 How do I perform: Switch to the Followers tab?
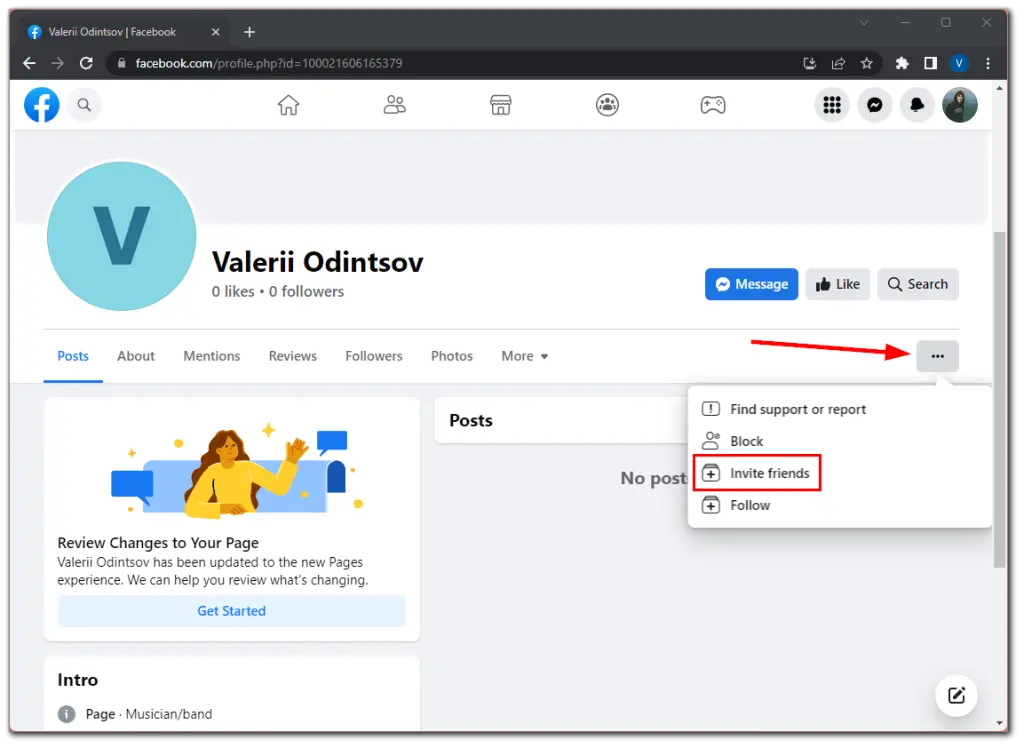(374, 356)
